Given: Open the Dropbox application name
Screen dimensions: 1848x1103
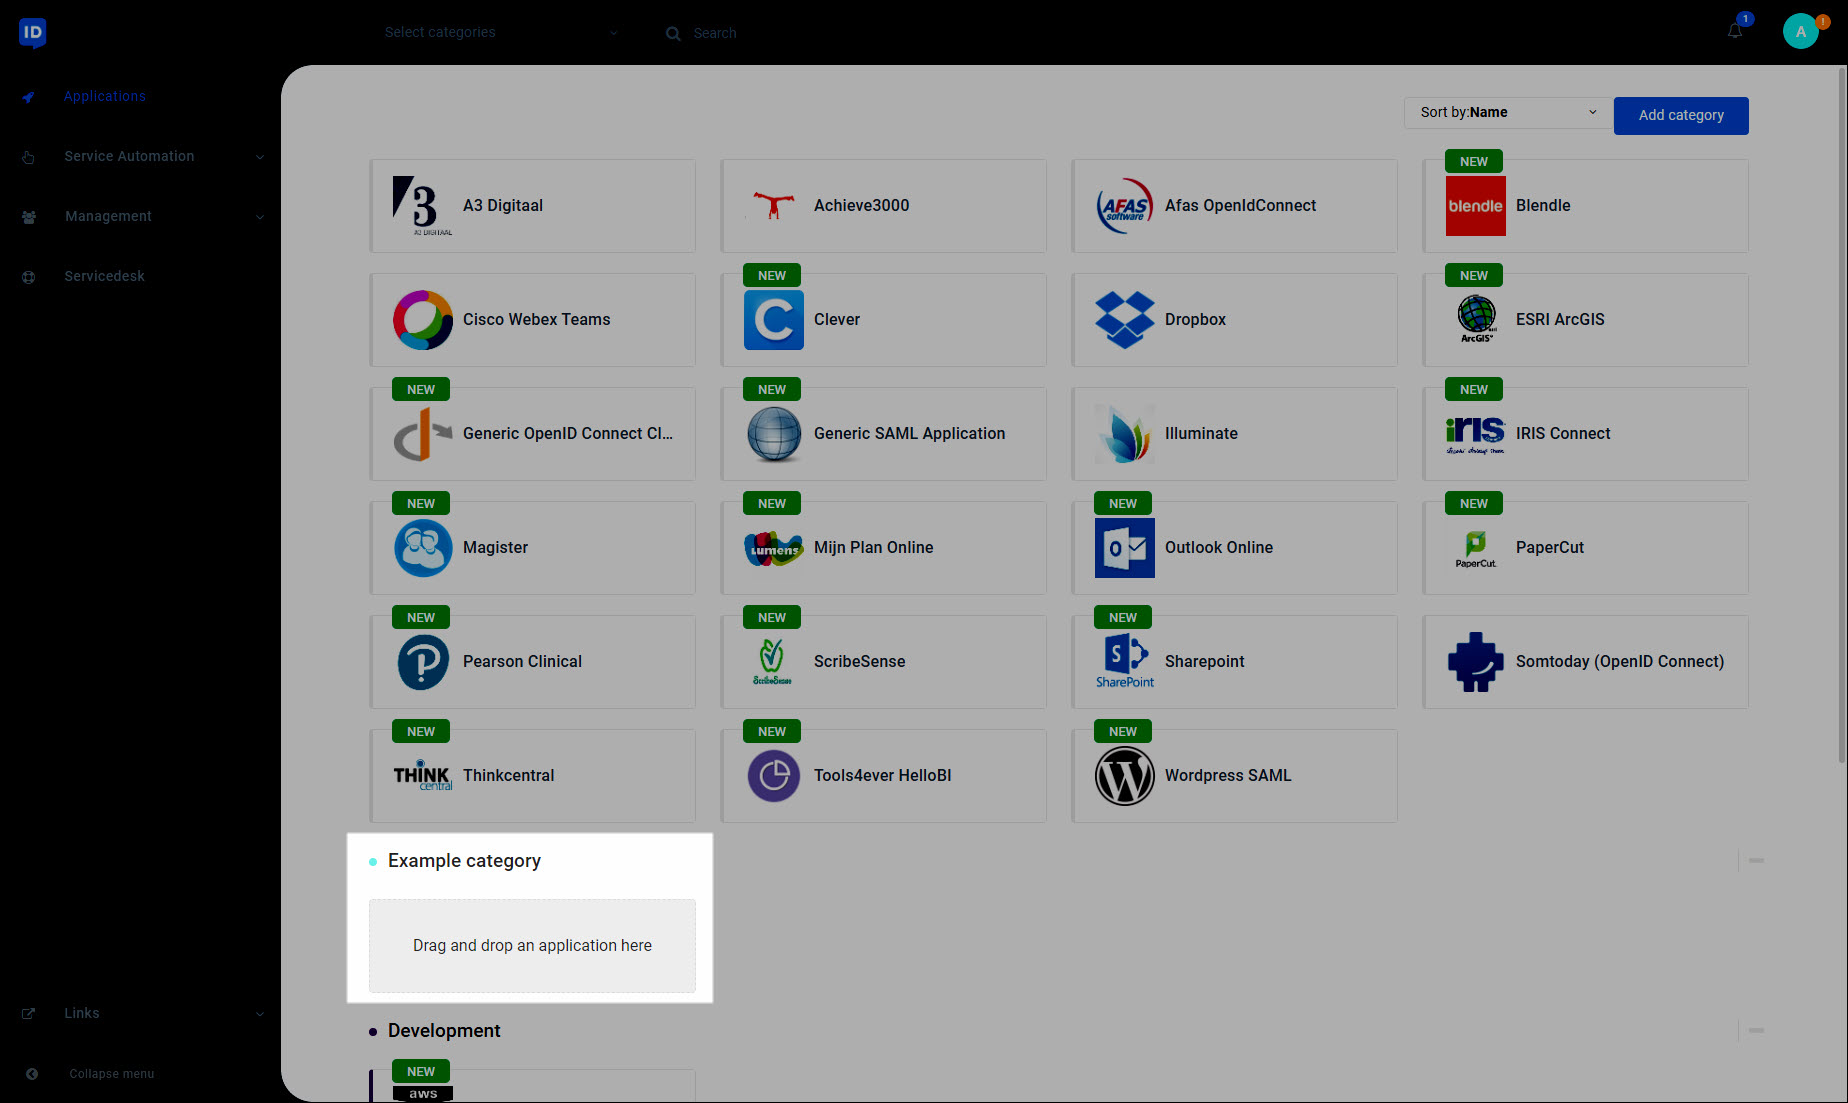Looking at the screenshot, I should pyautogui.click(x=1195, y=320).
